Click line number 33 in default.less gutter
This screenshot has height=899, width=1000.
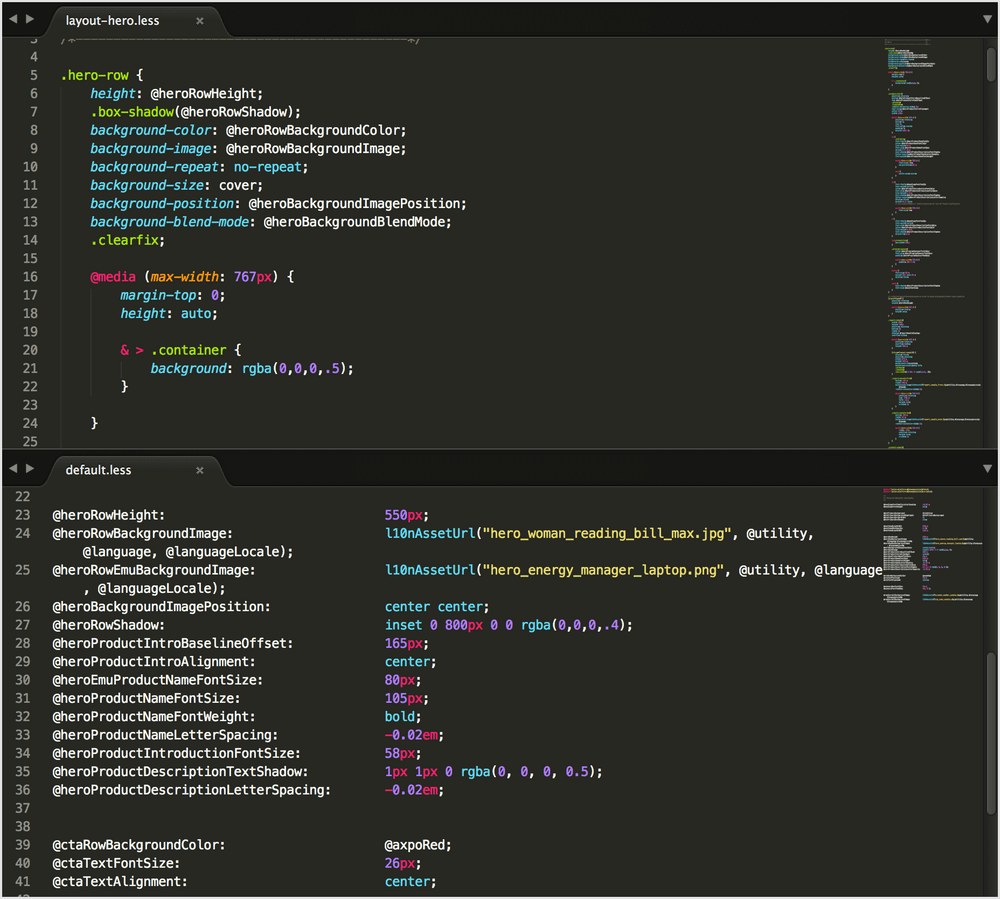pyautogui.click(x=22, y=734)
